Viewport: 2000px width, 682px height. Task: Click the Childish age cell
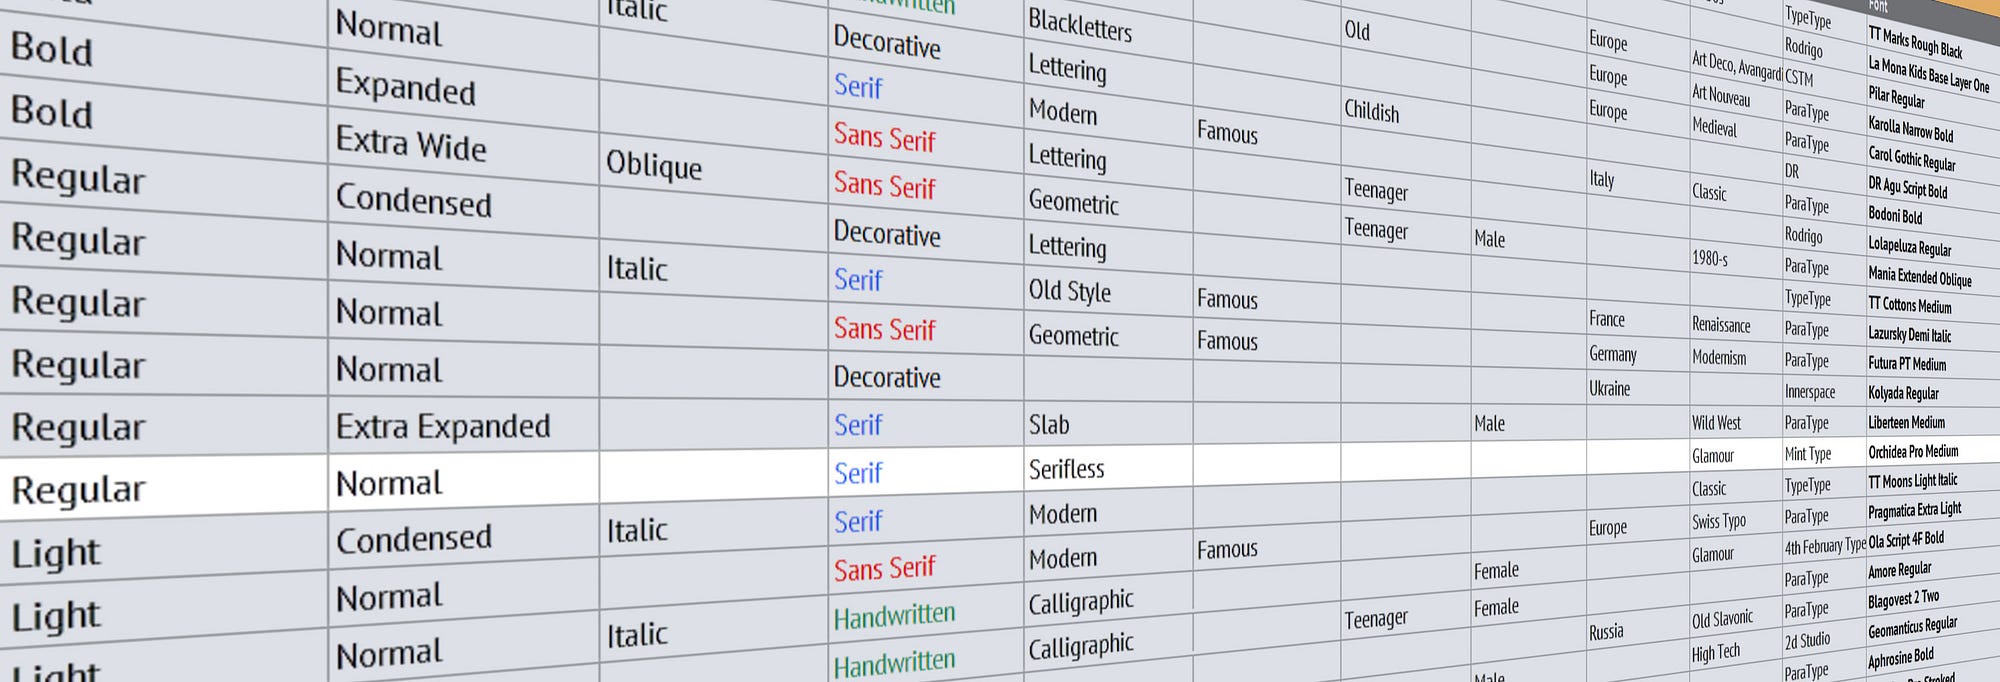pyautogui.click(x=1371, y=111)
